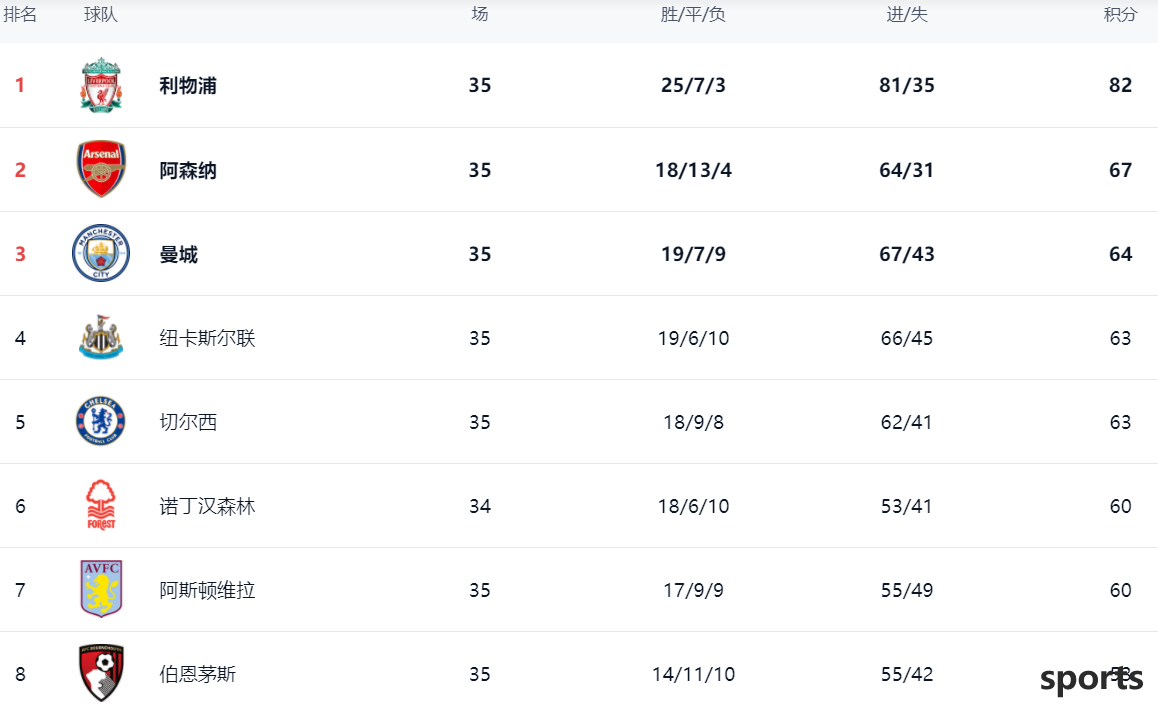Screen dimensions: 1158x710
Task: Click the Newcastle United crest
Action: 101,338
